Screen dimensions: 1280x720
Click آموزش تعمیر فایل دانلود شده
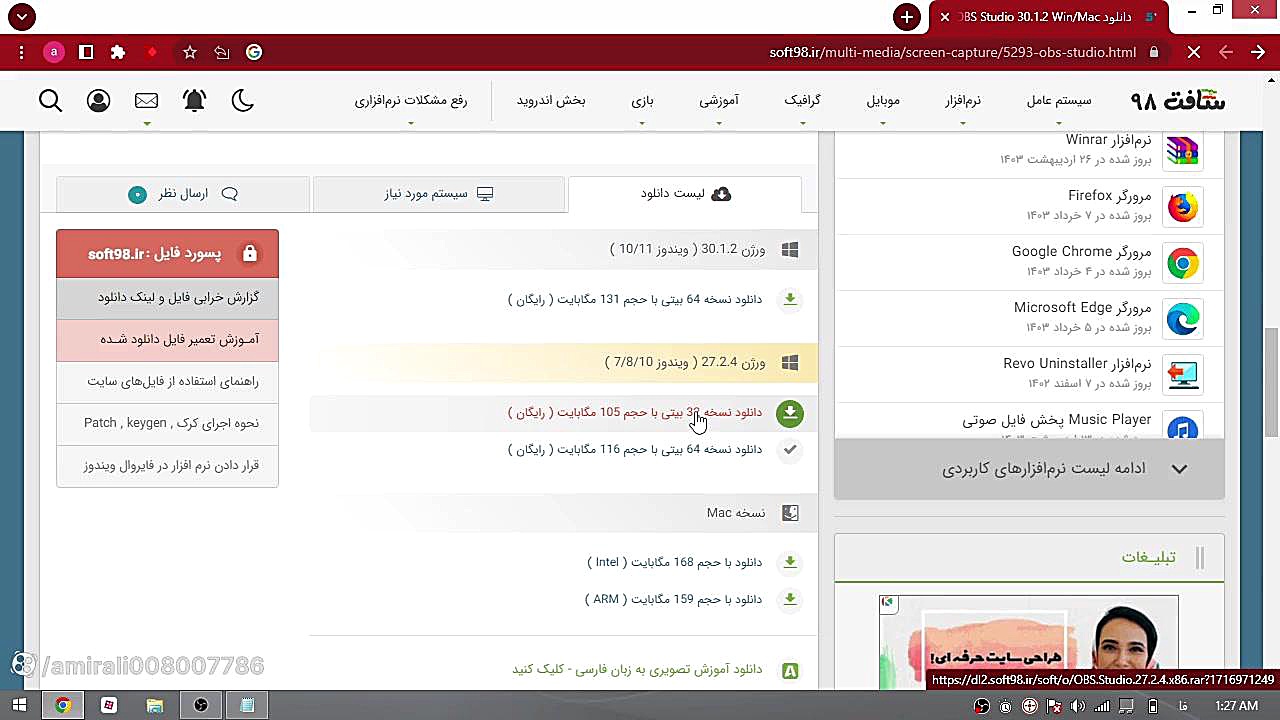point(168,340)
